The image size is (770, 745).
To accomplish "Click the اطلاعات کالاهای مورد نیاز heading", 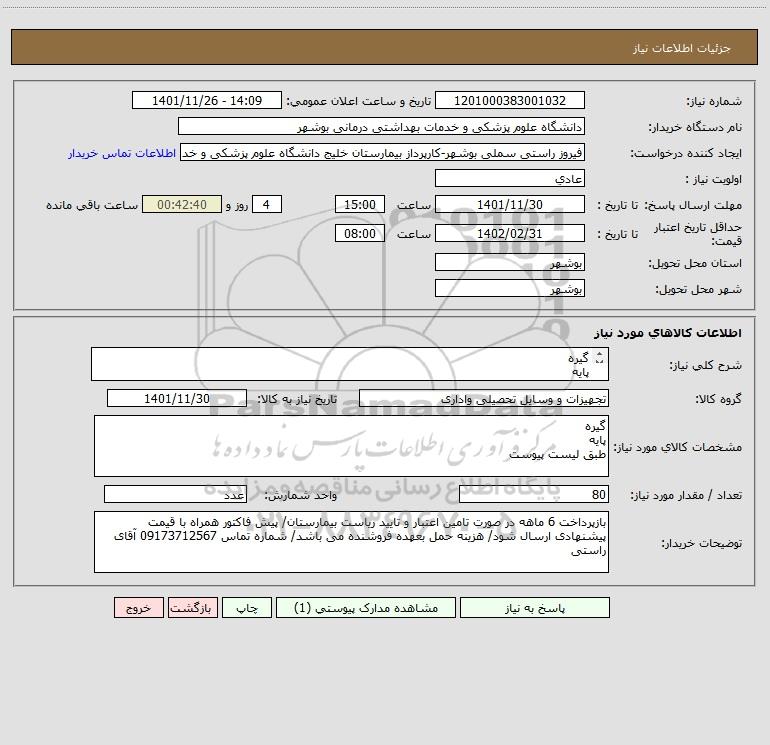I will click(x=668, y=333).
